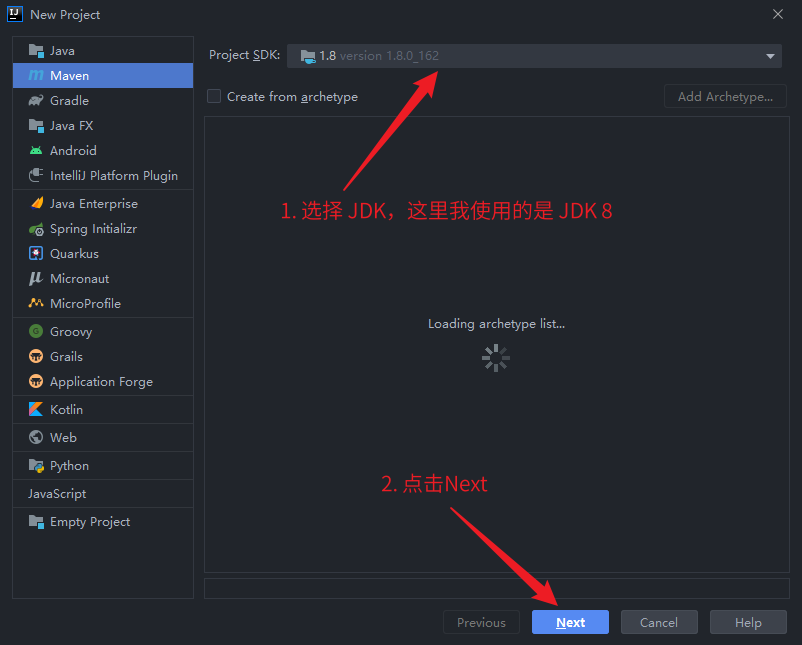Choose Empty Project from the list

(x=90, y=522)
